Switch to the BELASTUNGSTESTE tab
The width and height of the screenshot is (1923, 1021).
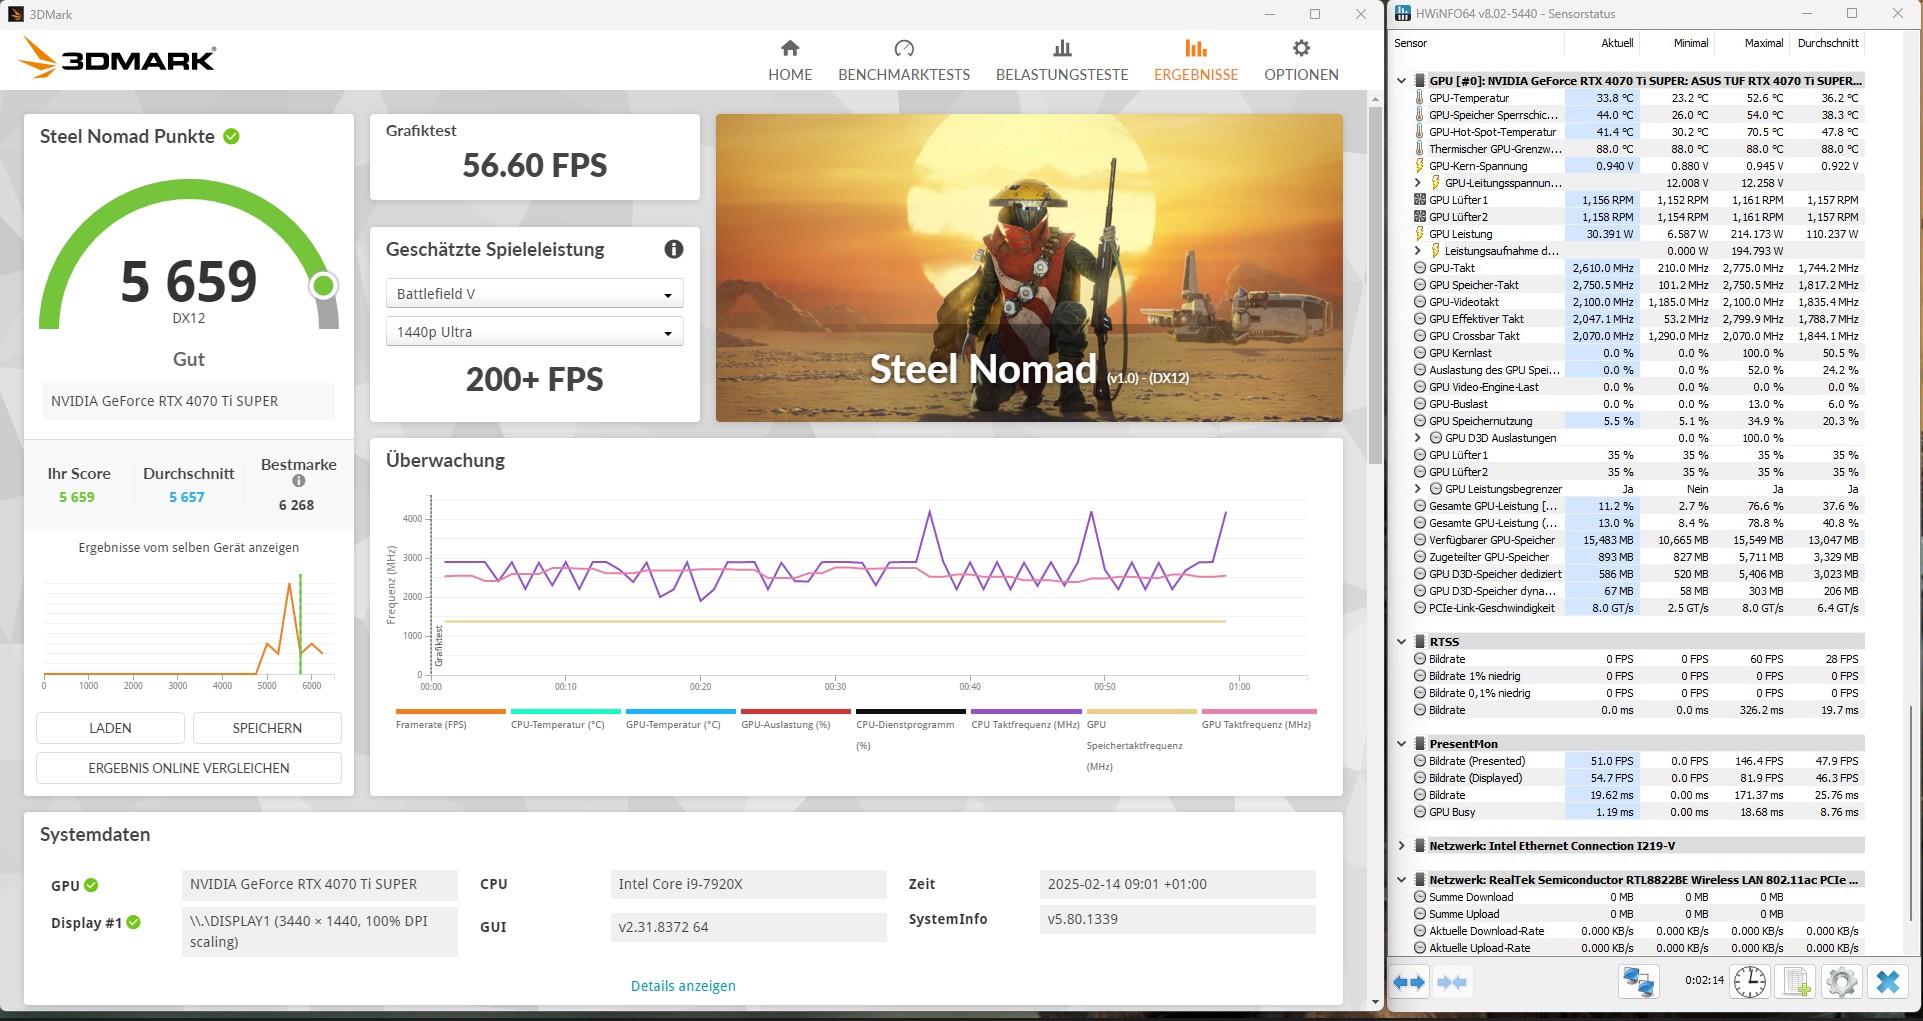click(x=1062, y=61)
